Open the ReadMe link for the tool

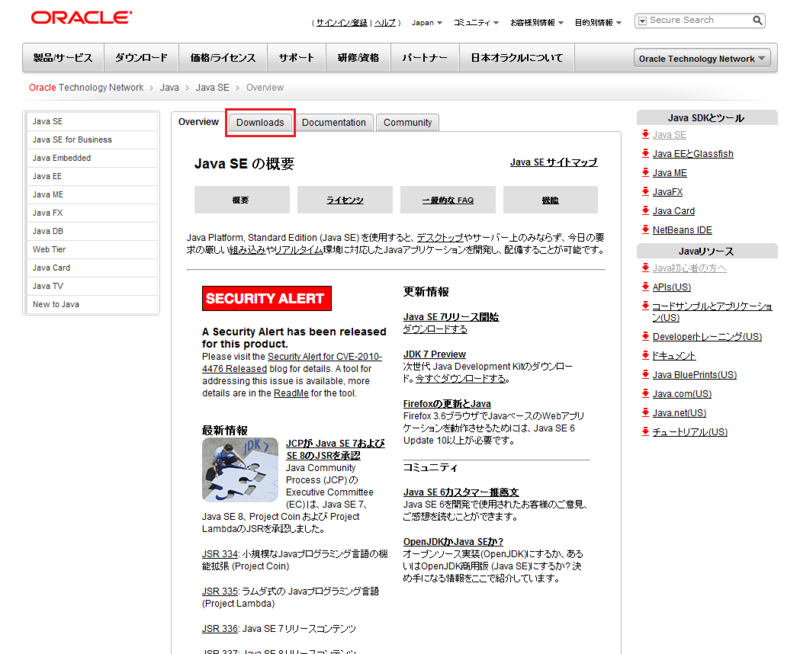(x=291, y=393)
